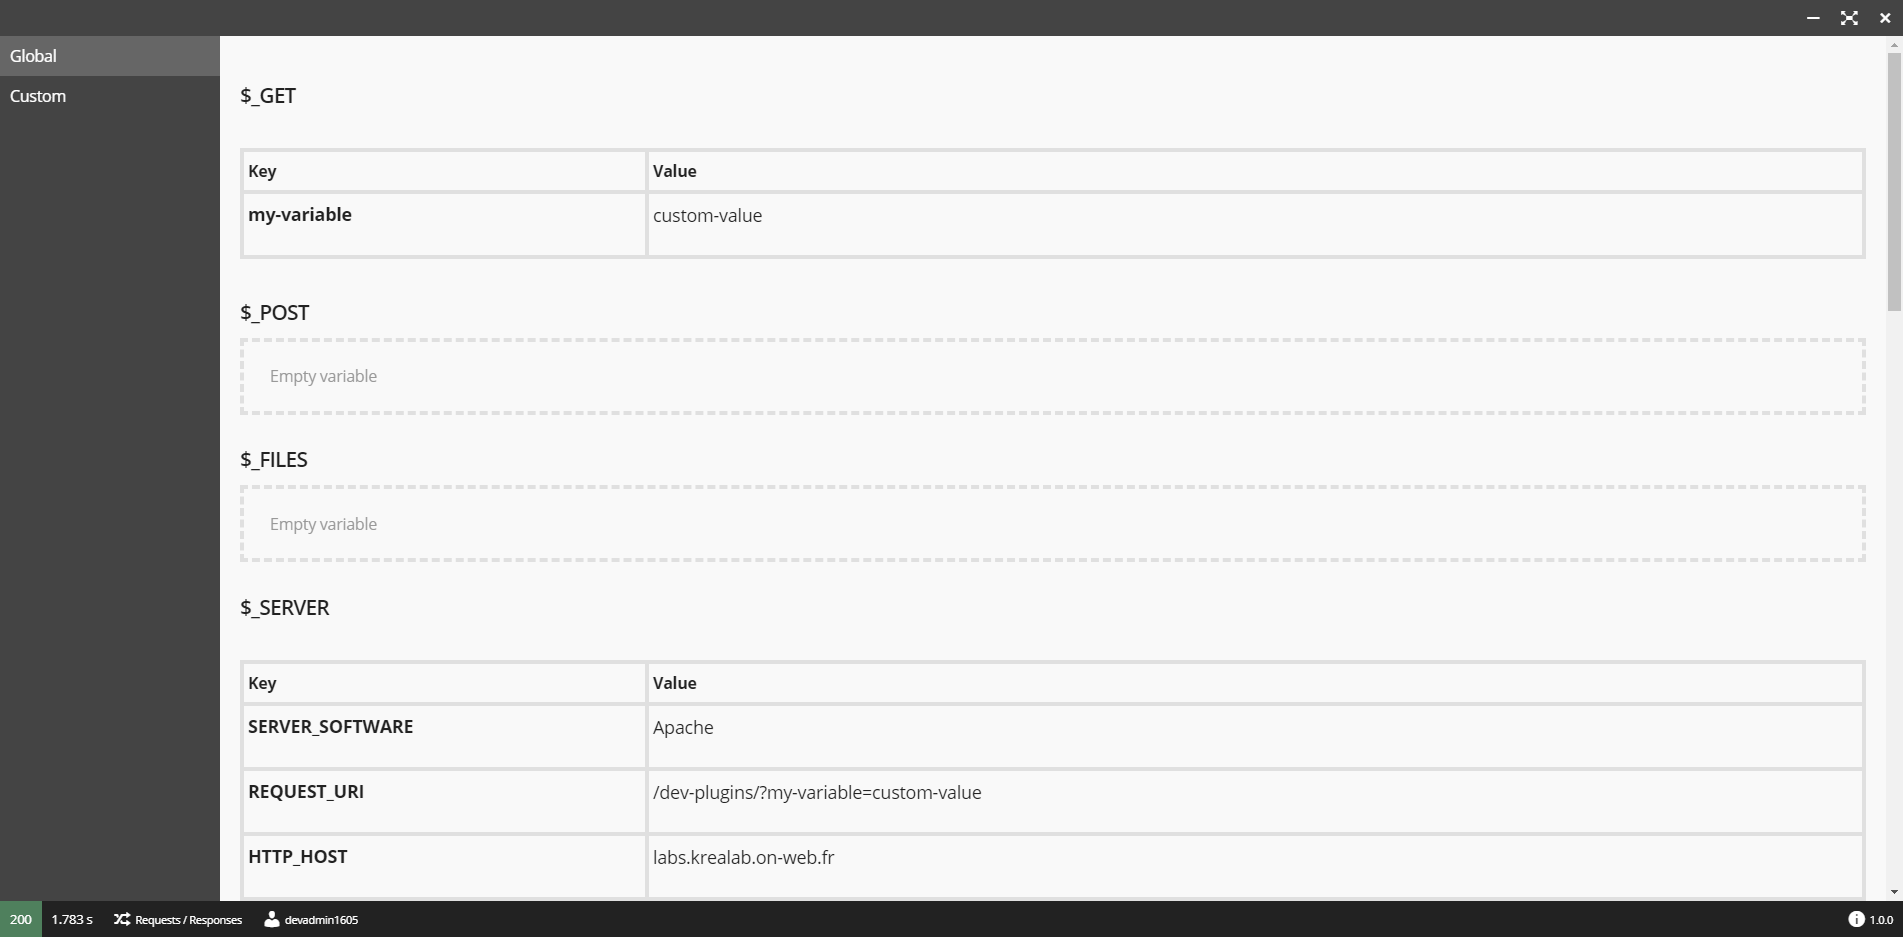Image resolution: width=1903 pixels, height=937 pixels.
Task: Click the info icon near version 1.0.0
Action: [1856, 919]
